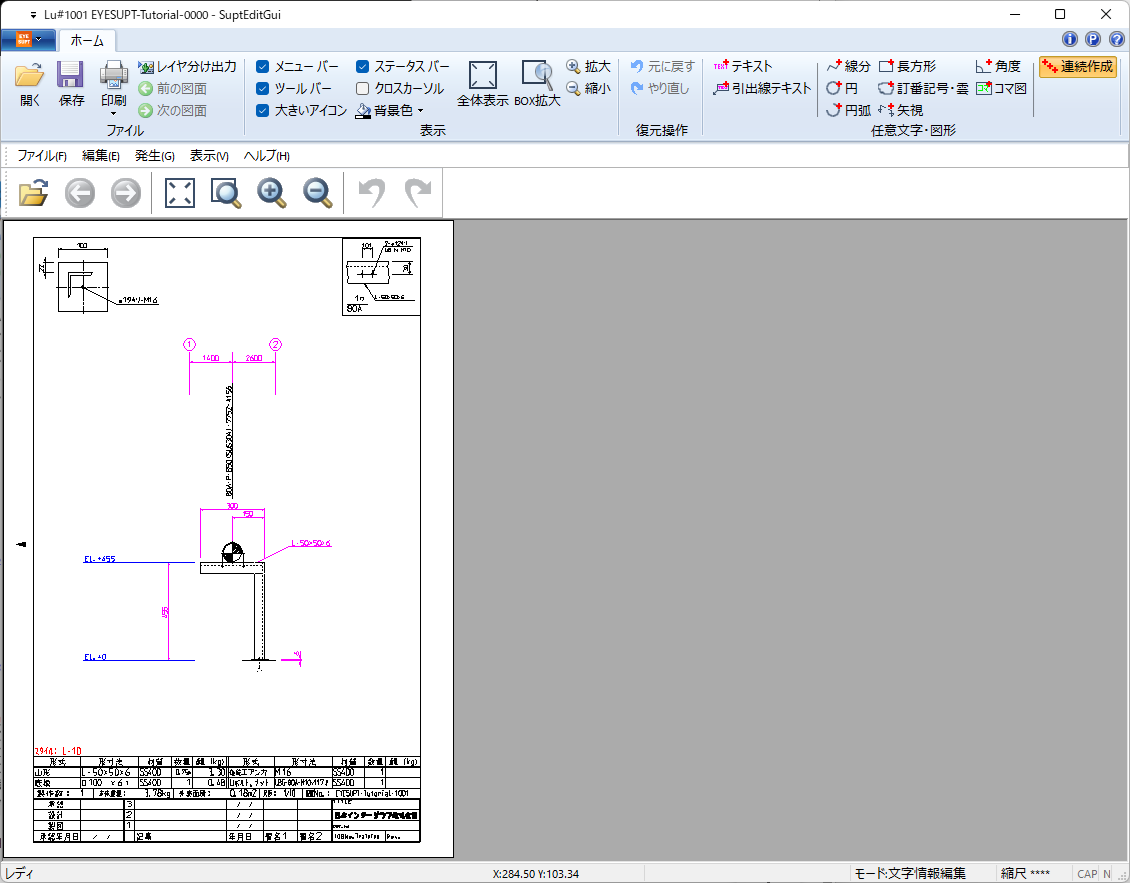Screen dimensions: 1130x883
Task: Toggle the メニューバー checkbox
Action: click(263, 67)
